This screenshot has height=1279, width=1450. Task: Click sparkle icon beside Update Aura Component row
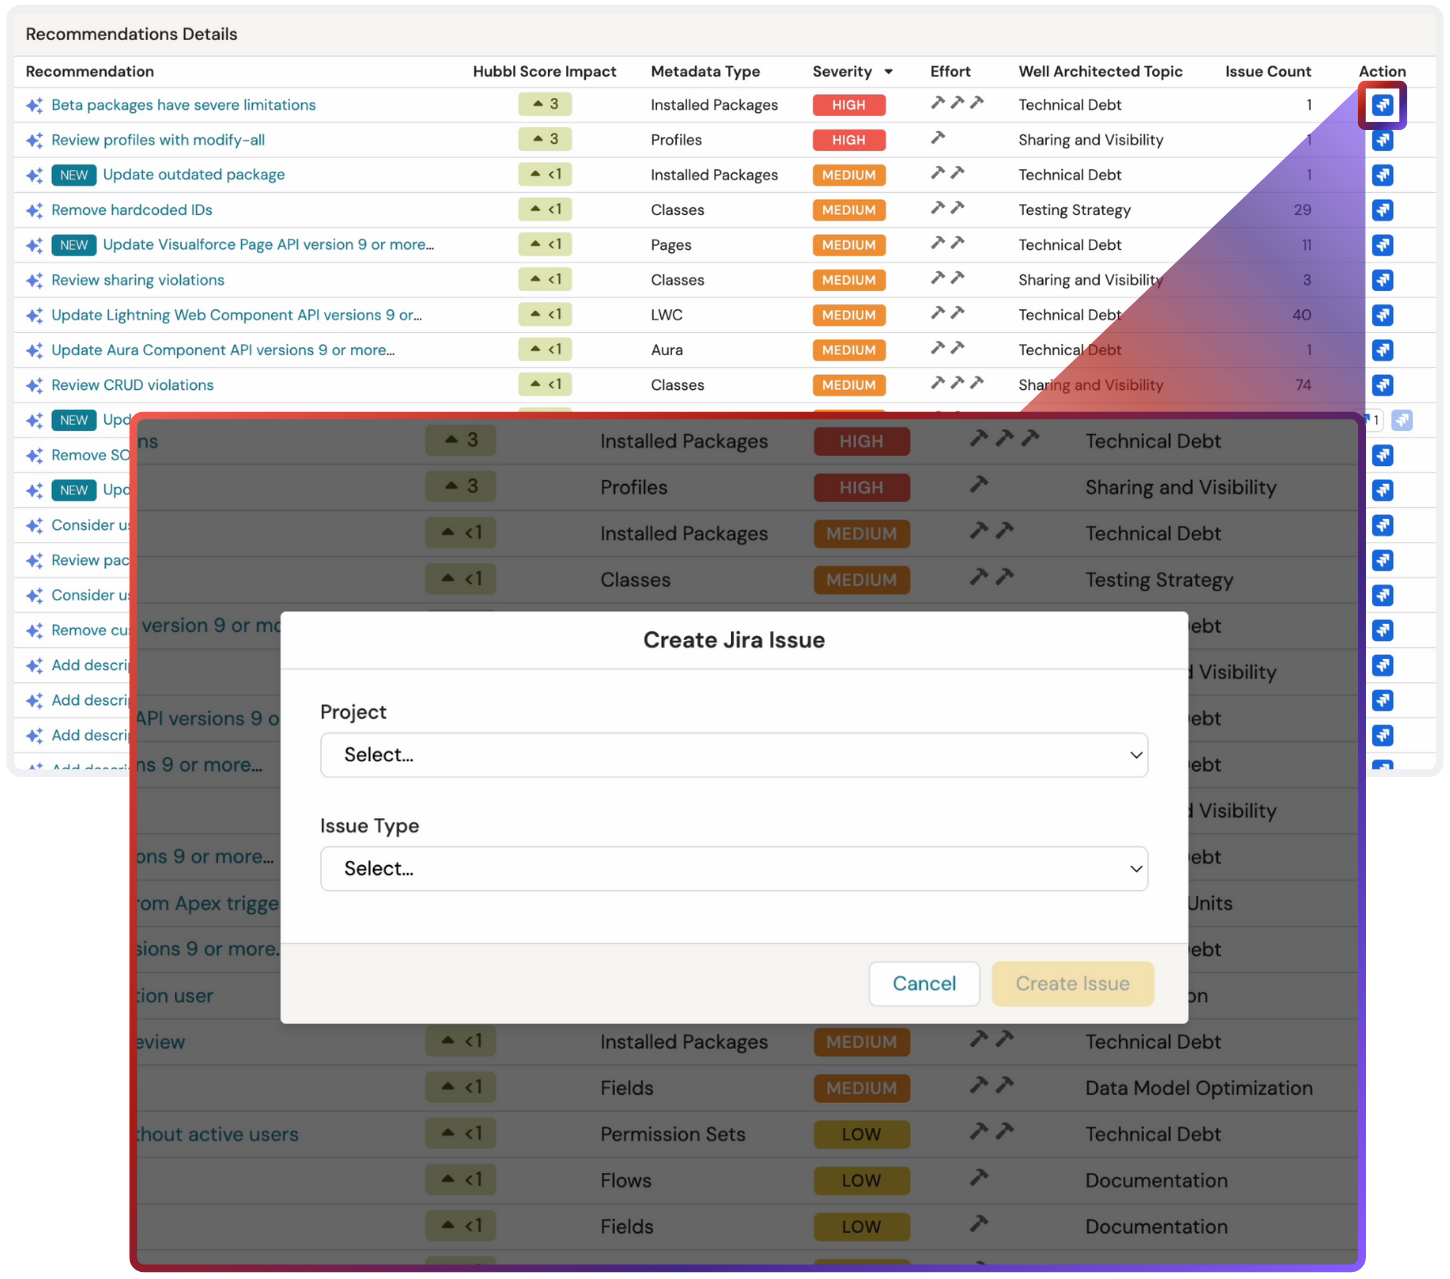(34, 350)
